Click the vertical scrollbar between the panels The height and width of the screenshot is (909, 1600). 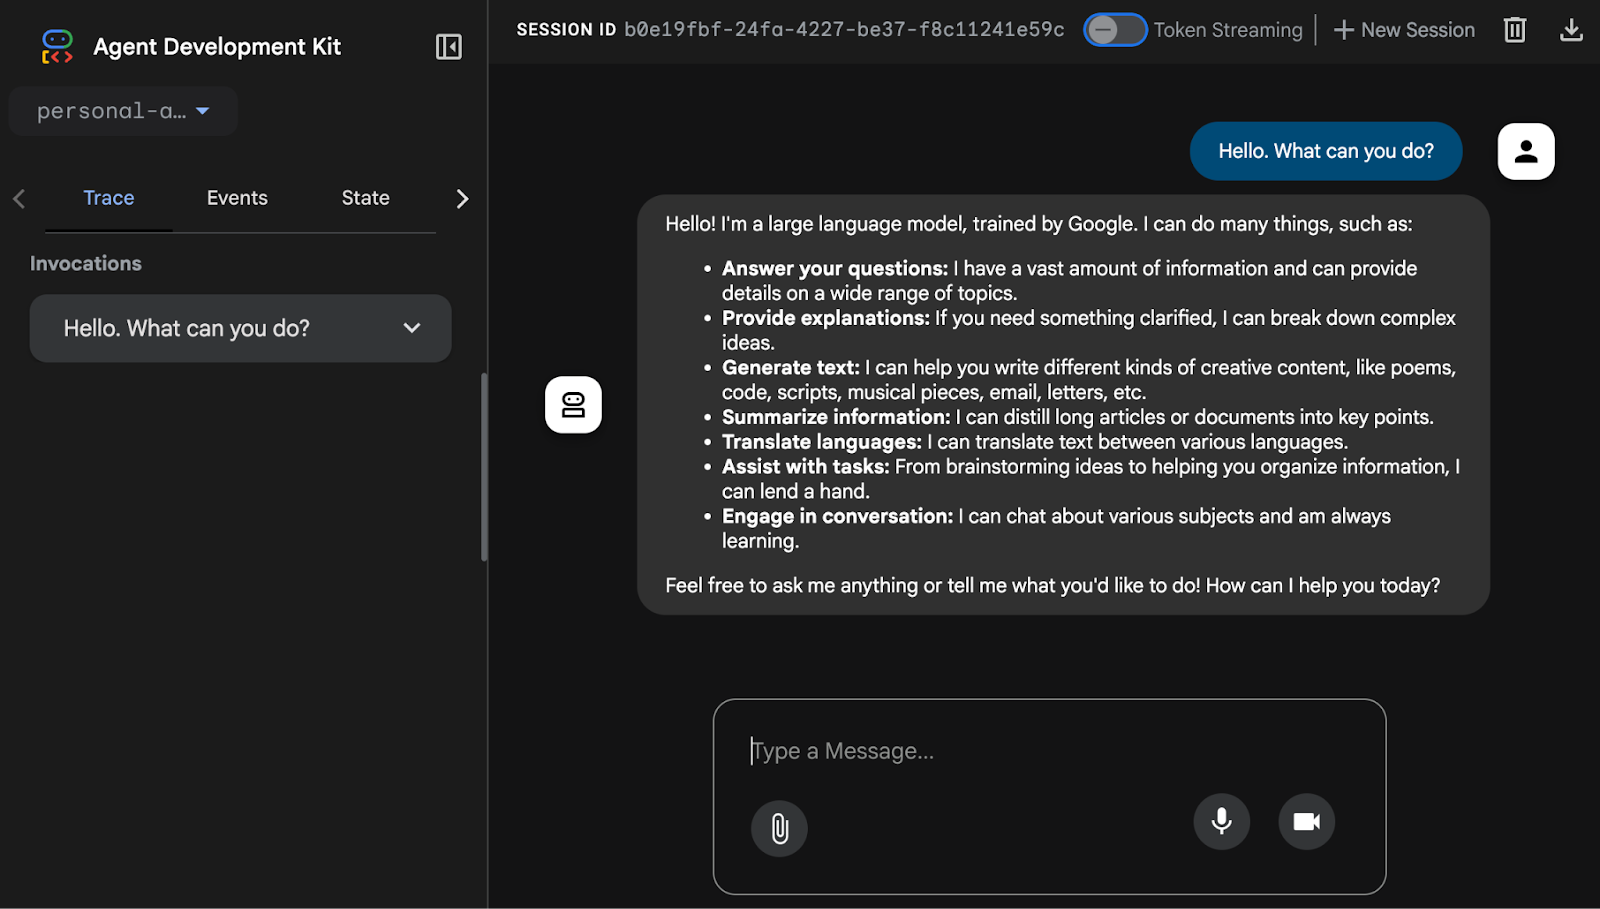pyautogui.click(x=485, y=460)
